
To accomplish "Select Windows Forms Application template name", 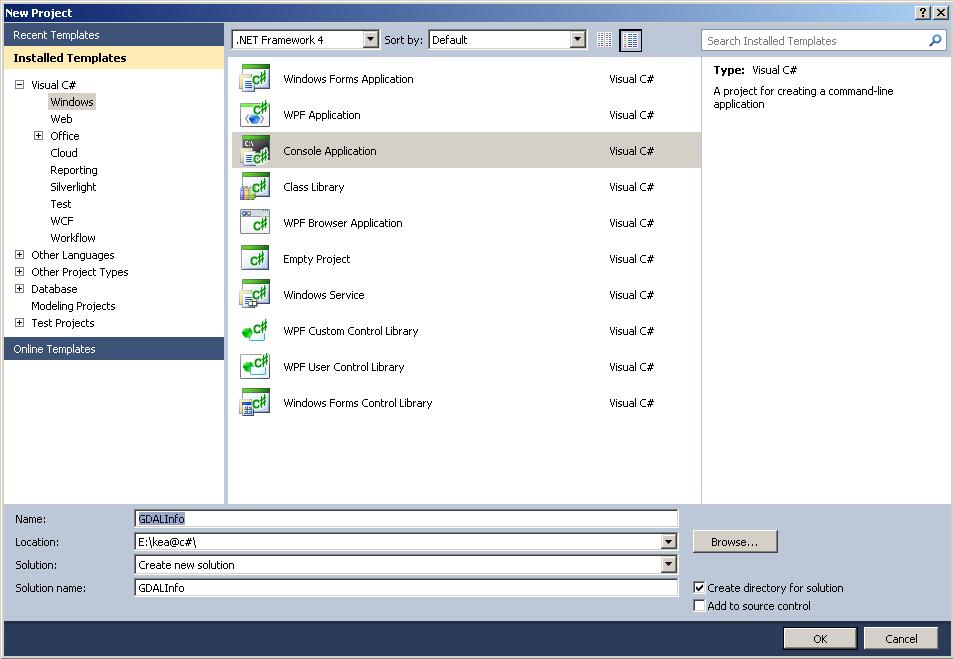I will (348, 78).
